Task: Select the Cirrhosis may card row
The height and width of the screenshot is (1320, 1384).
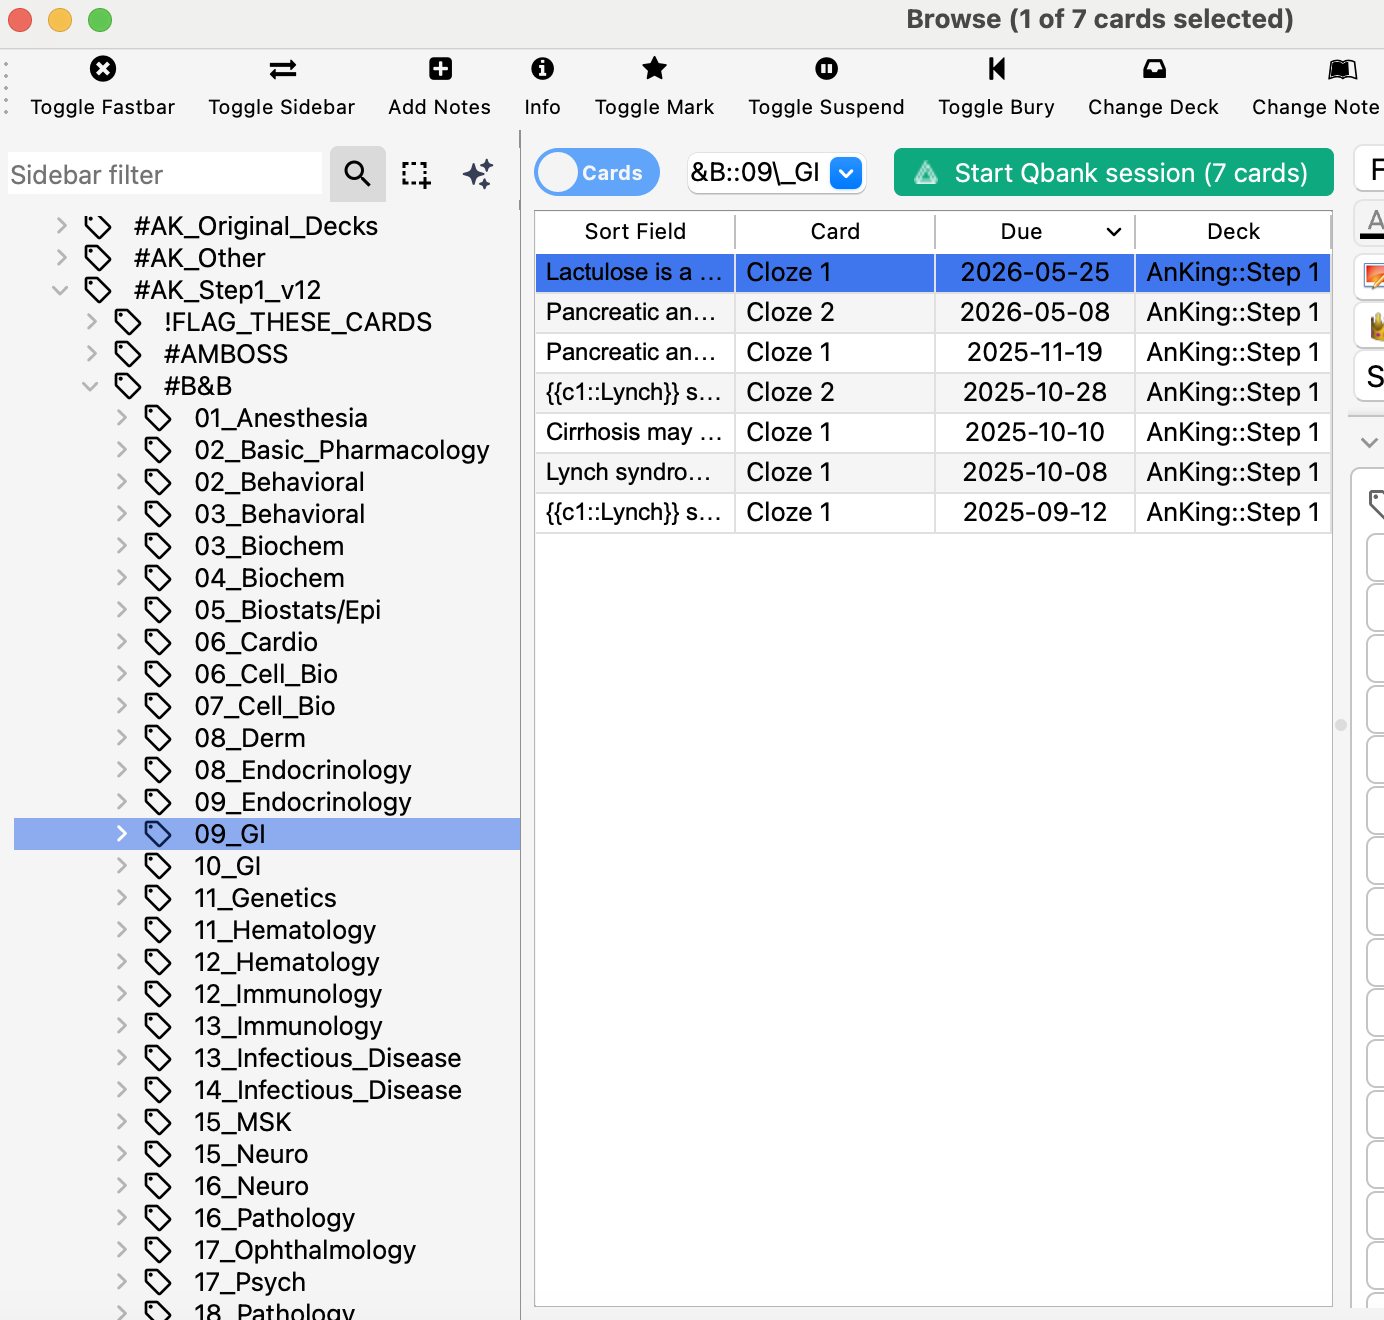Action: (633, 432)
